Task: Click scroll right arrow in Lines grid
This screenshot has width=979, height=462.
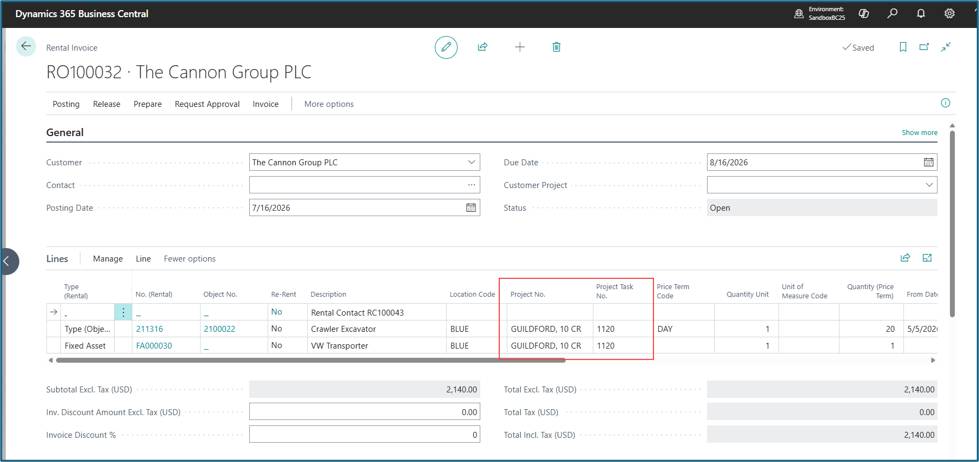Action: (x=933, y=360)
